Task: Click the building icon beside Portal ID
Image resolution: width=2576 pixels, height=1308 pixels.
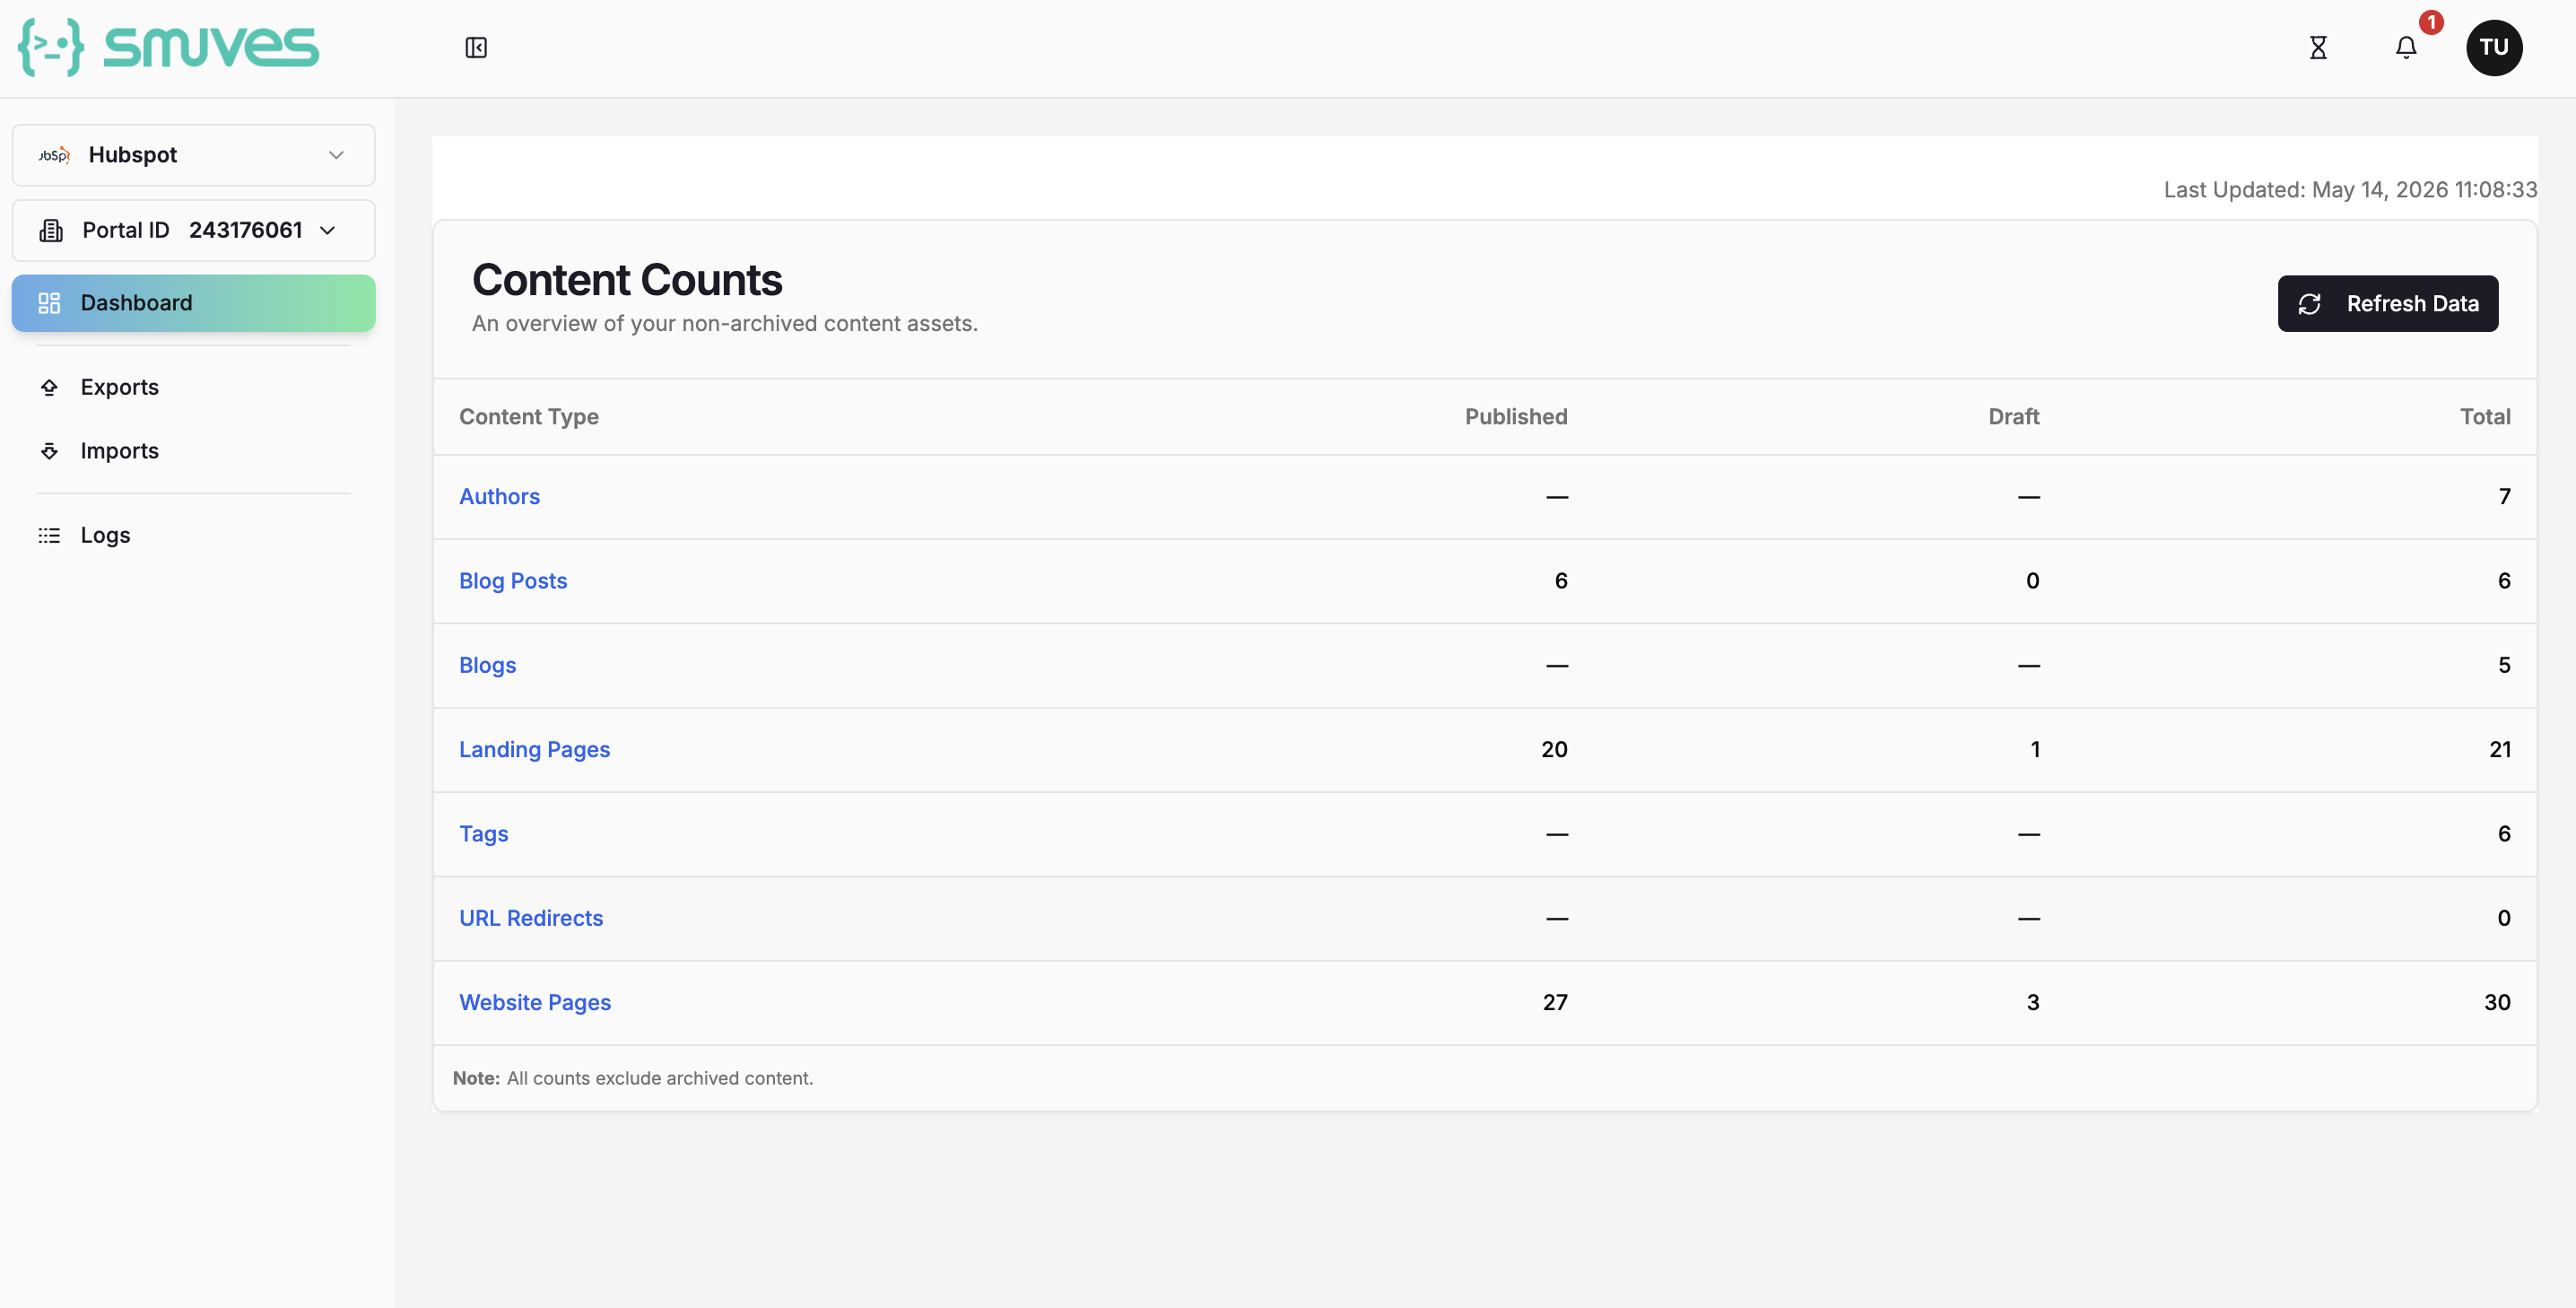Action: coord(51,231)
